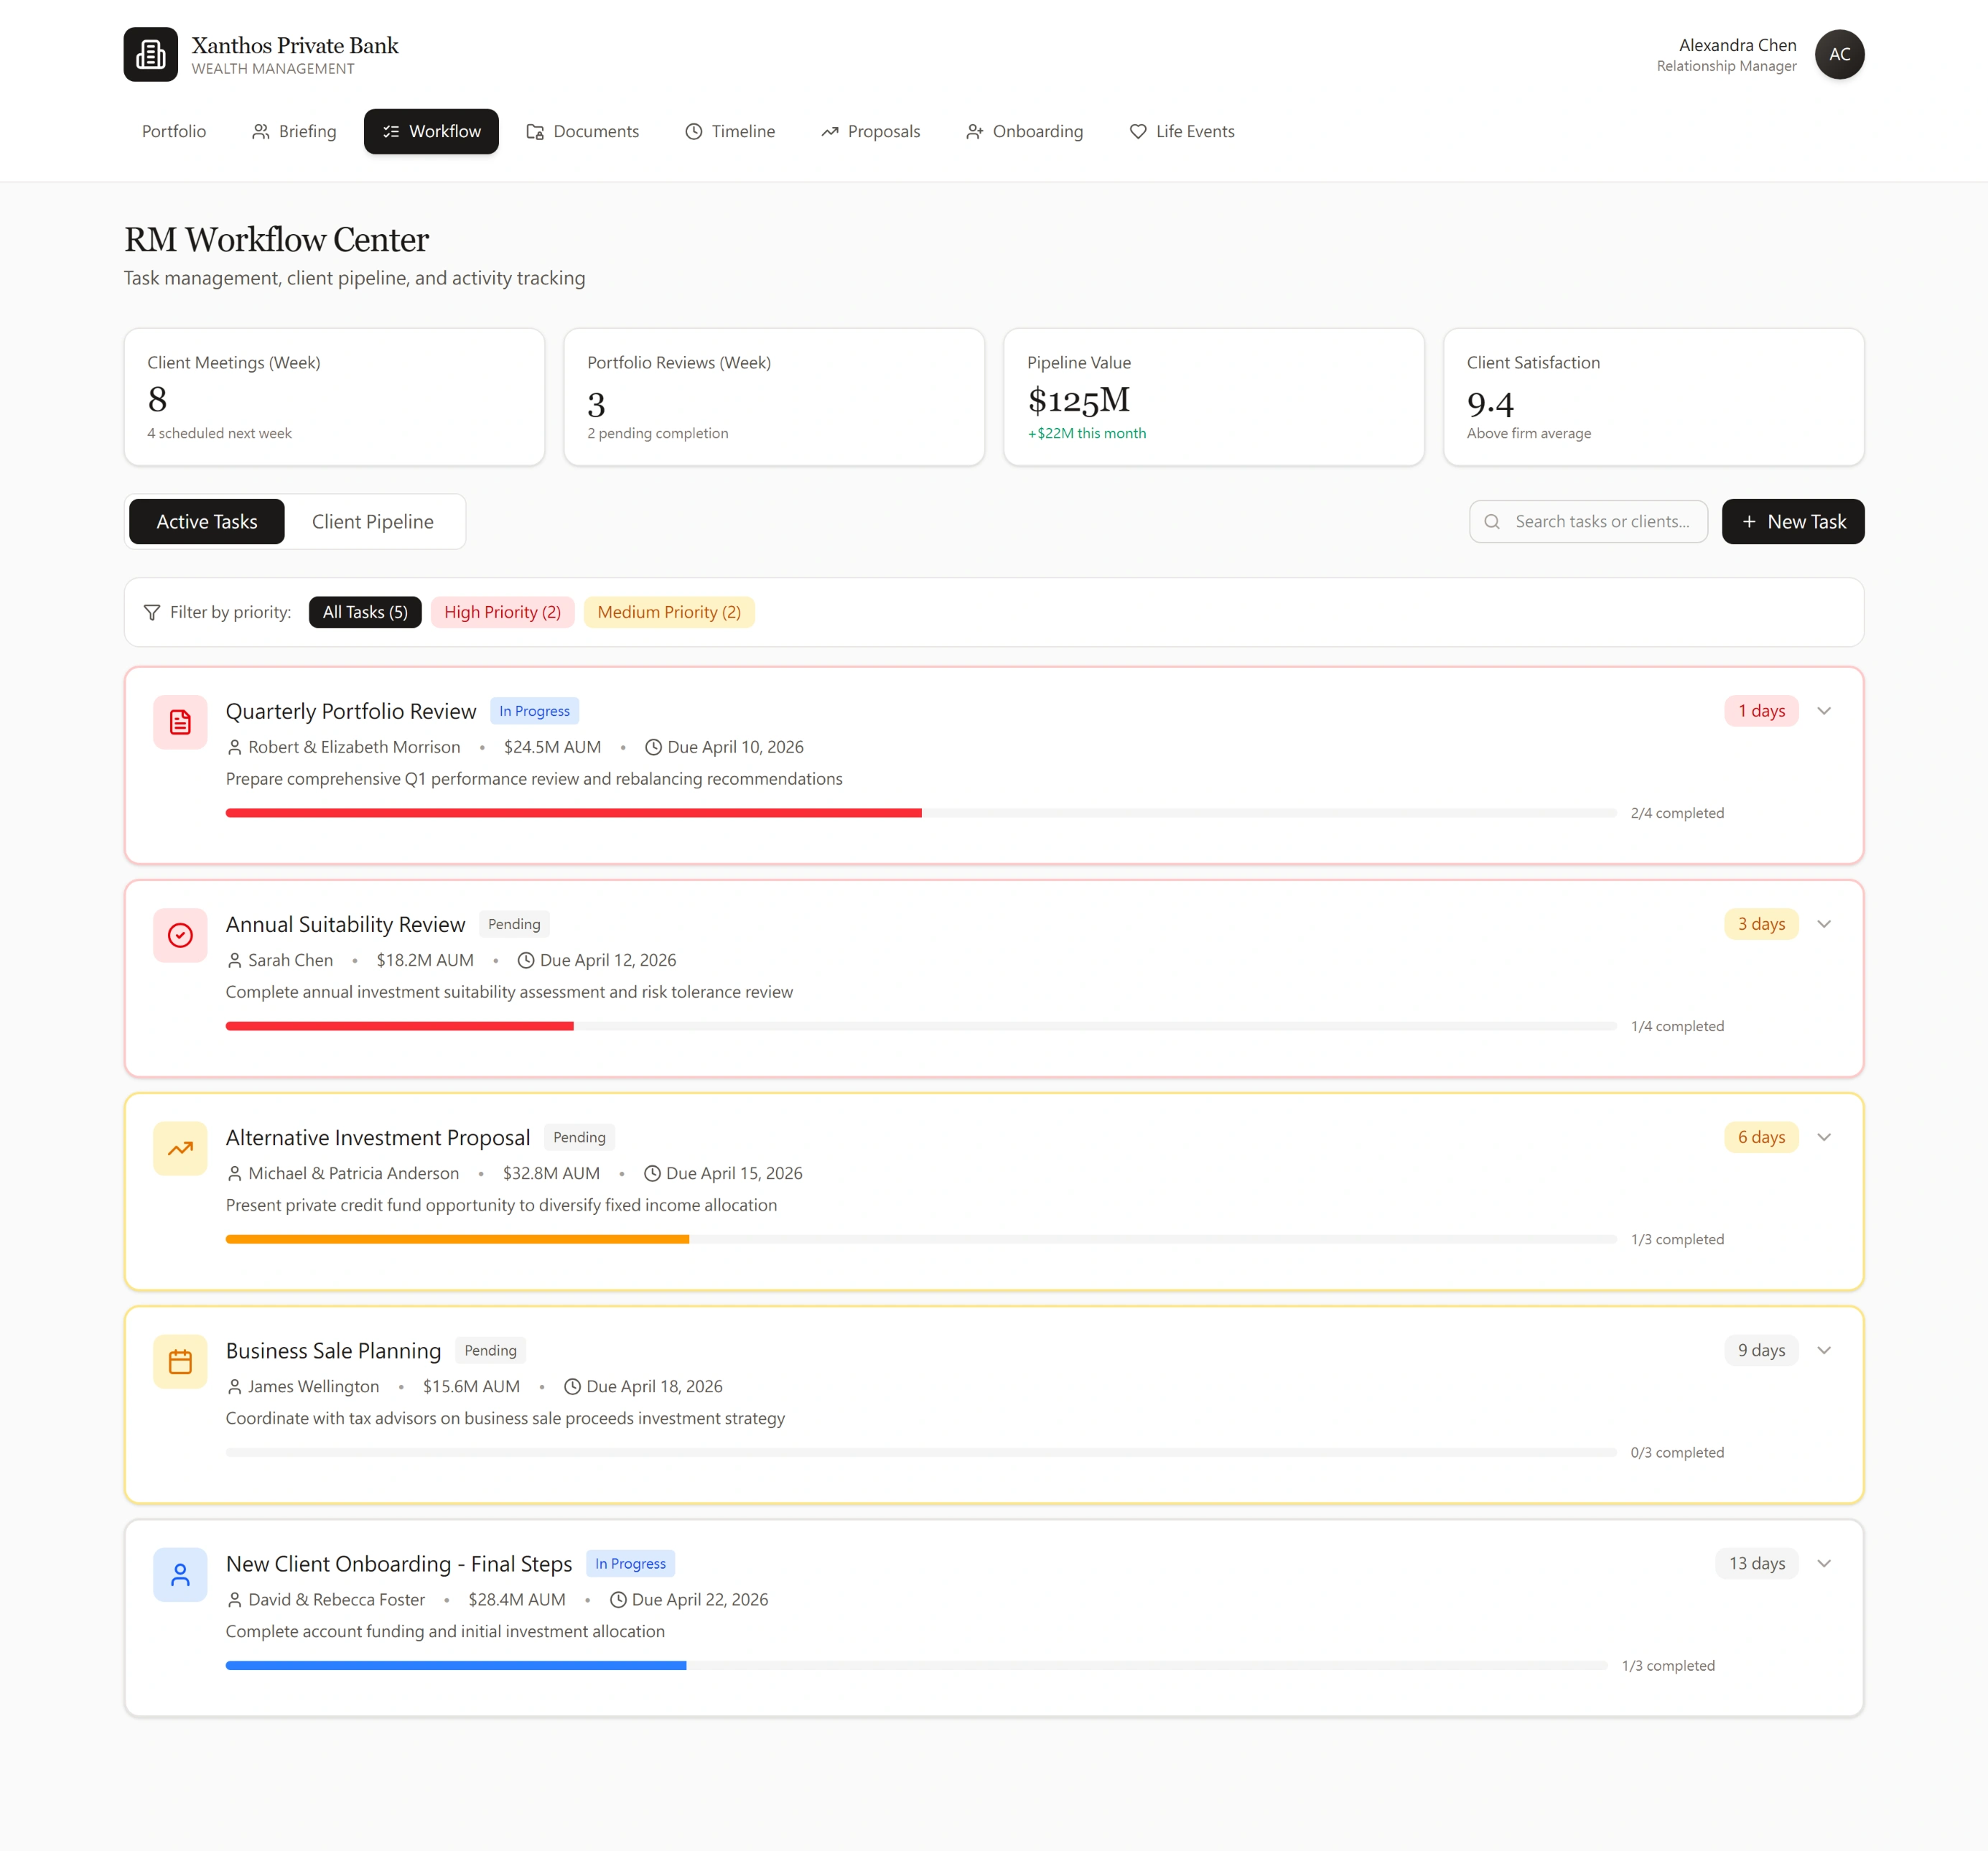Screen dimensions: 1988x1851
Task: Click the New Client Onboarding person icon
Action: click(x=180, y=1574)
